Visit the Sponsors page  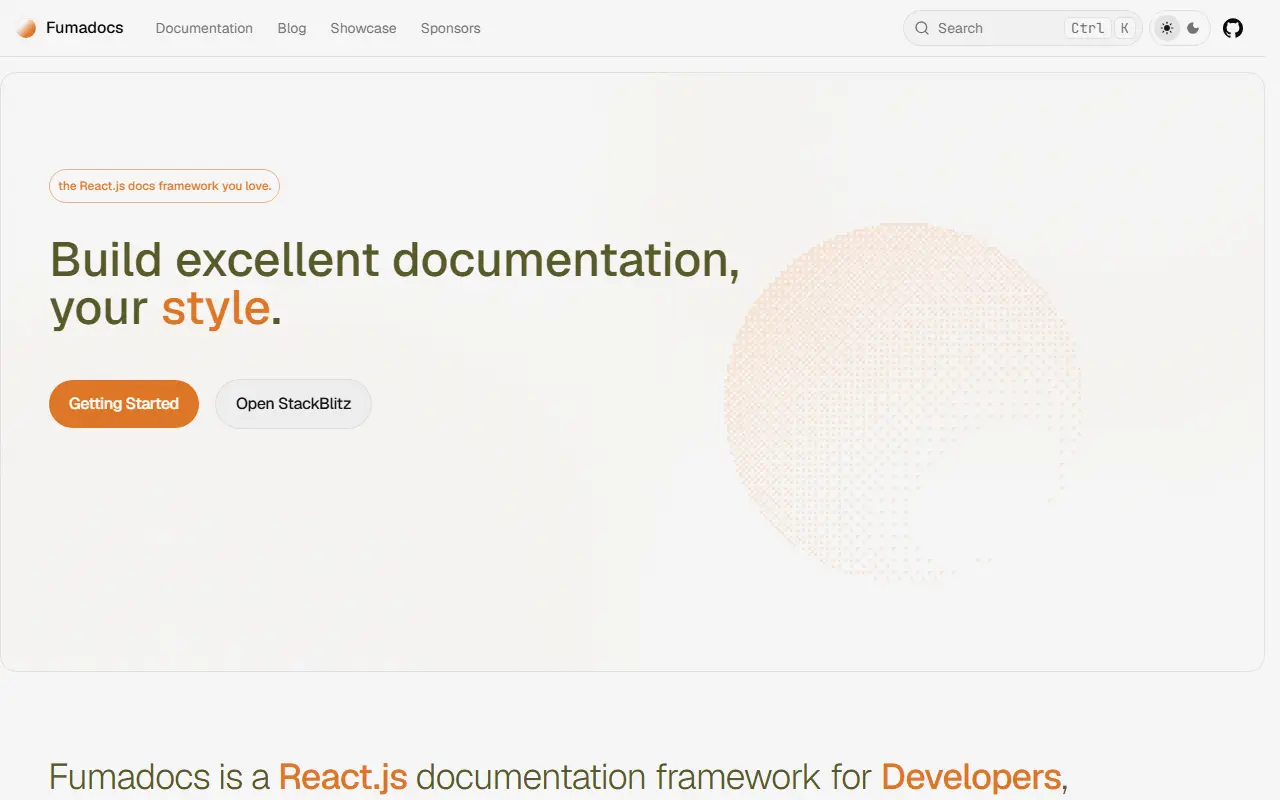pyautogui.click(x=450, y=28)
